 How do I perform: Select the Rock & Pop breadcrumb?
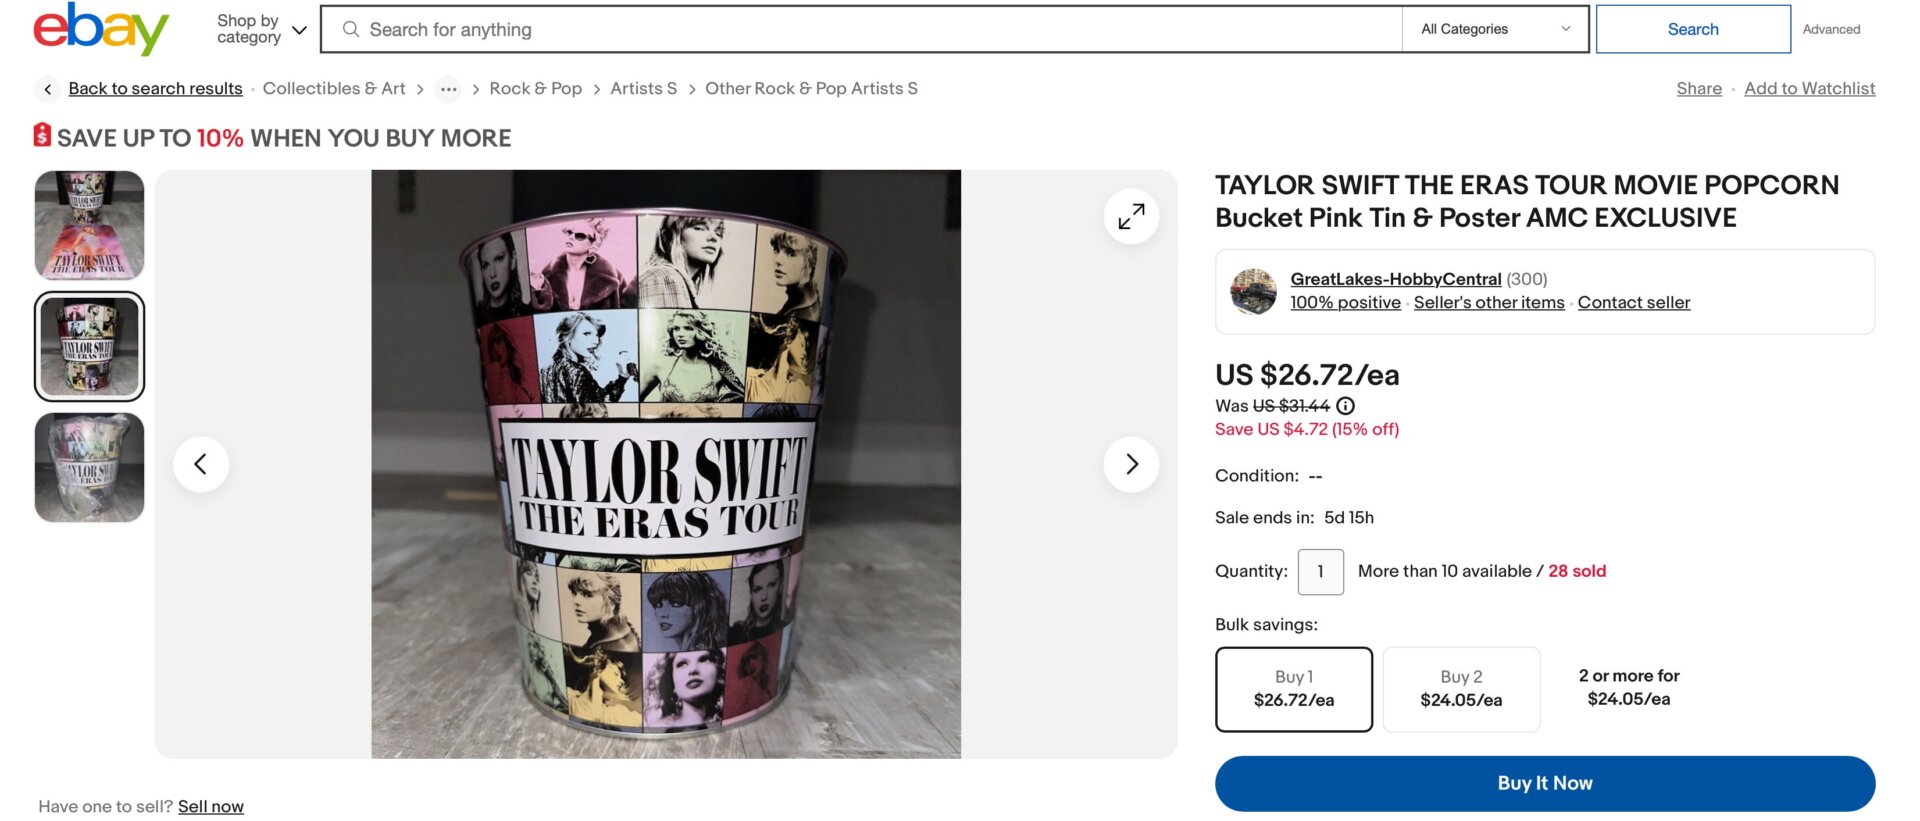click(535, 89)
